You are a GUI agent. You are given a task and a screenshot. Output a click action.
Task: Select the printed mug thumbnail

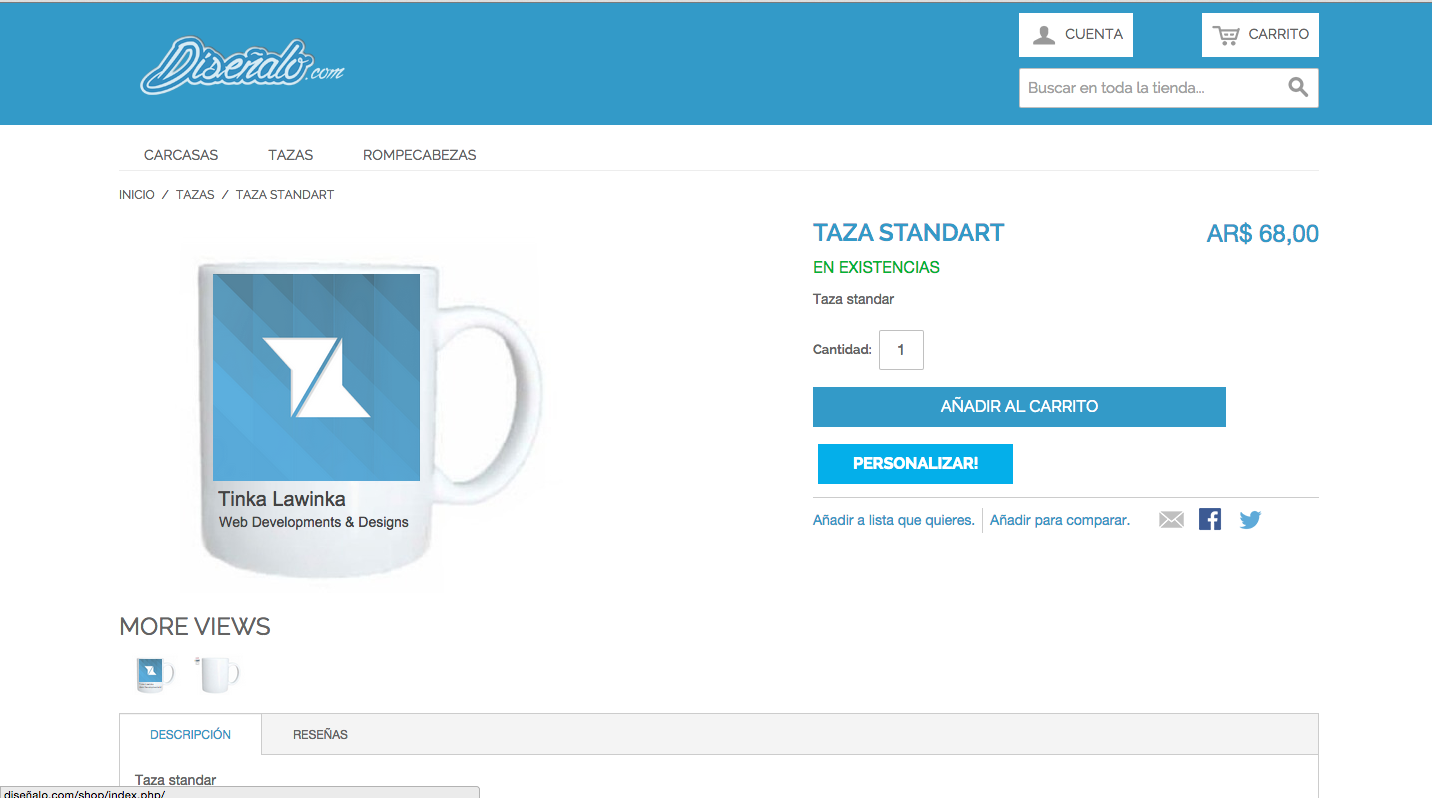pyautogui.click(x=154, y=675)
